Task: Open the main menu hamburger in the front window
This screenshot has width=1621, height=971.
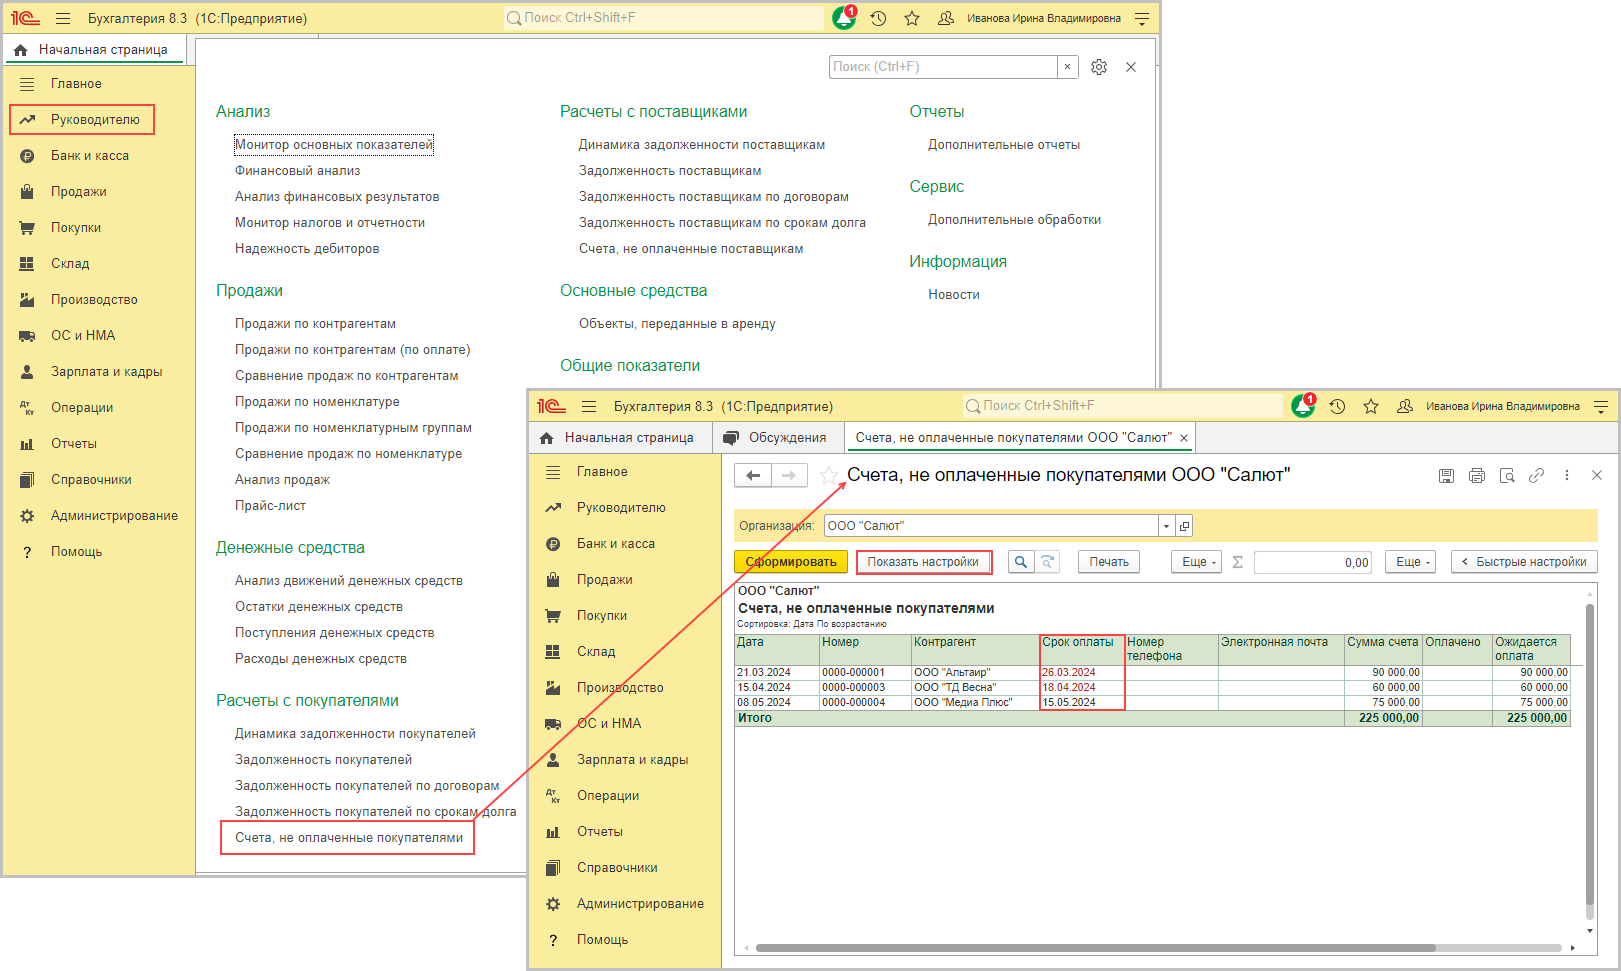Action: (589, 406)
